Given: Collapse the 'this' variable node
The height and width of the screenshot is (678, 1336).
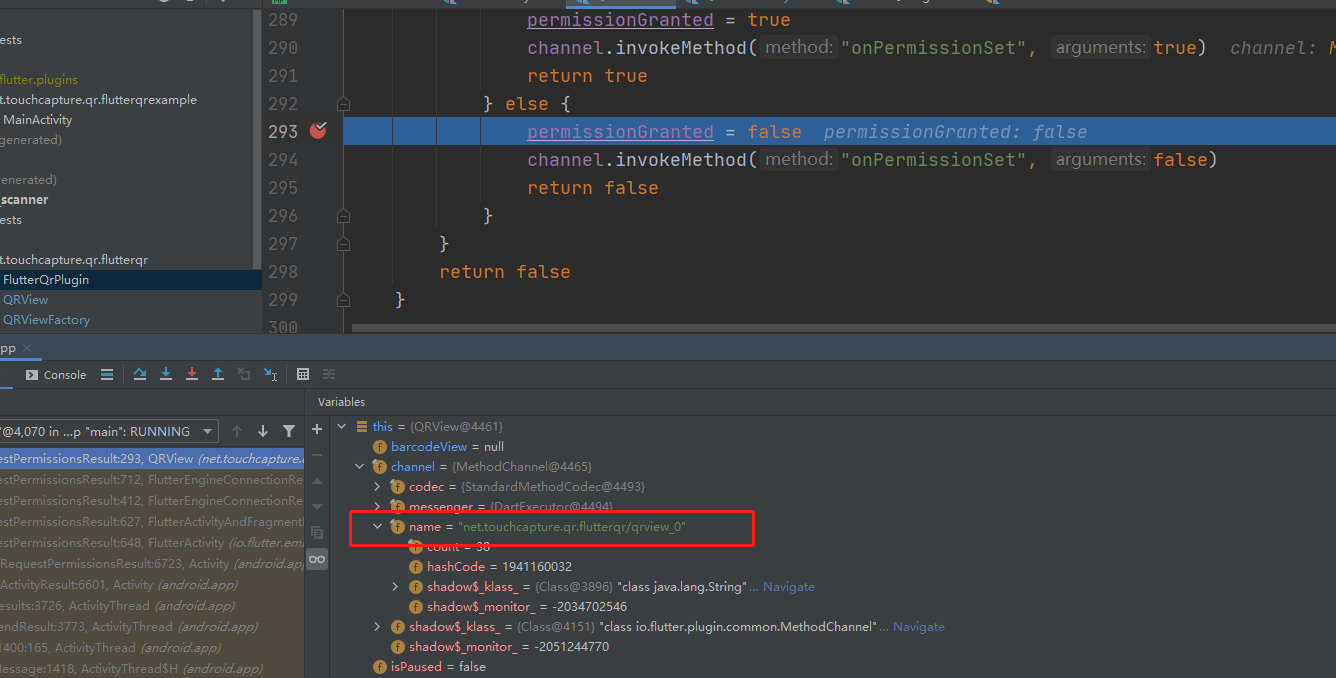Looking at the screenshot, I should point(342,427).
